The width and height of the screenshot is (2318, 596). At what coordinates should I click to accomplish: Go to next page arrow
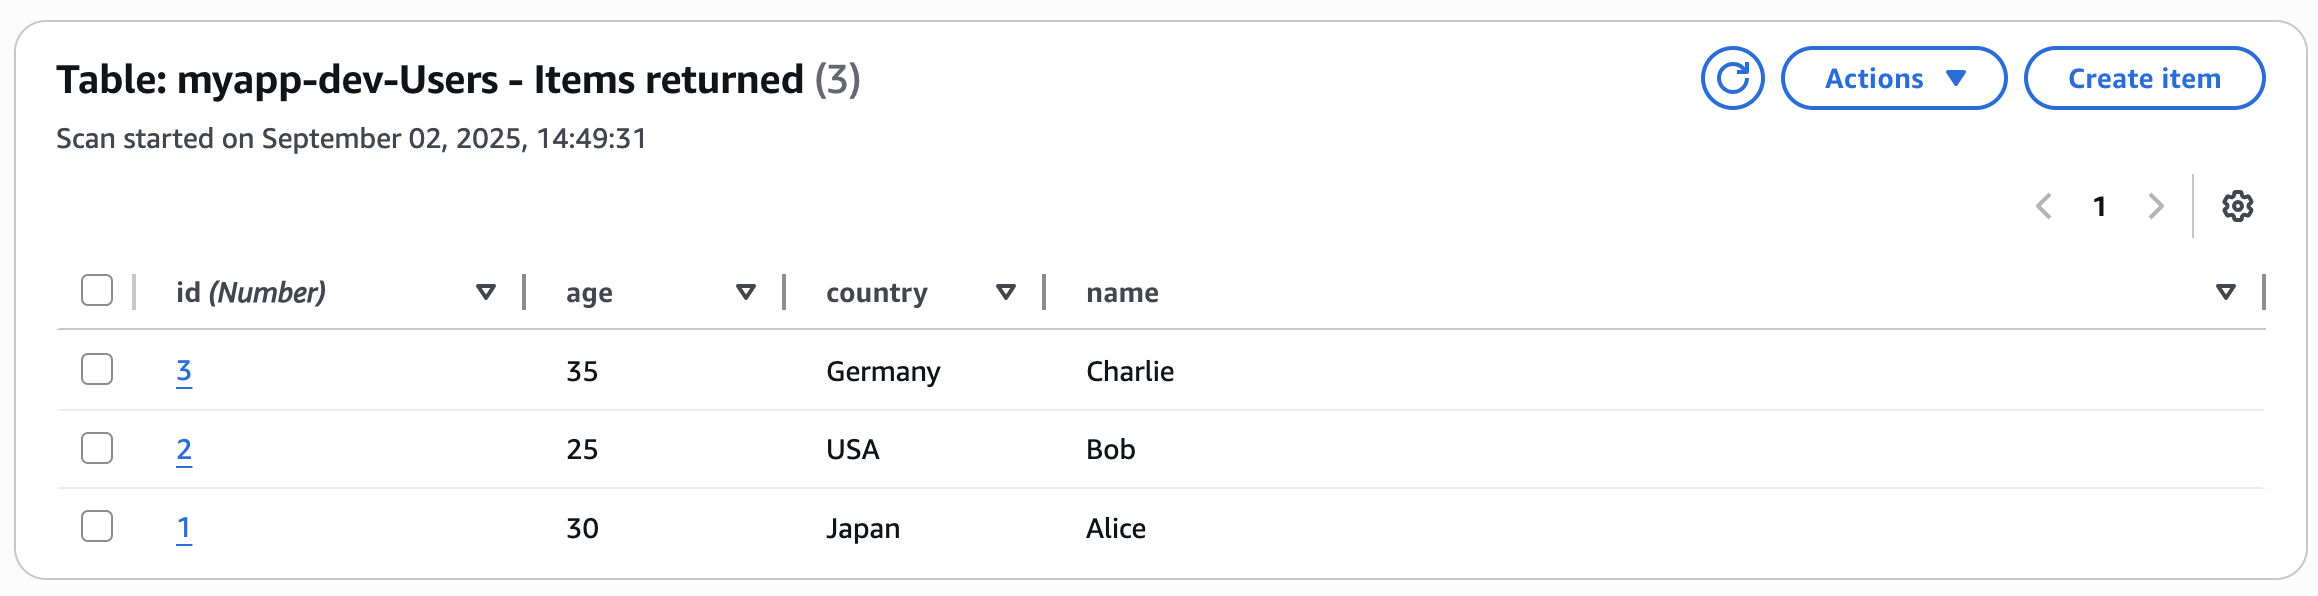(2155, 206)
